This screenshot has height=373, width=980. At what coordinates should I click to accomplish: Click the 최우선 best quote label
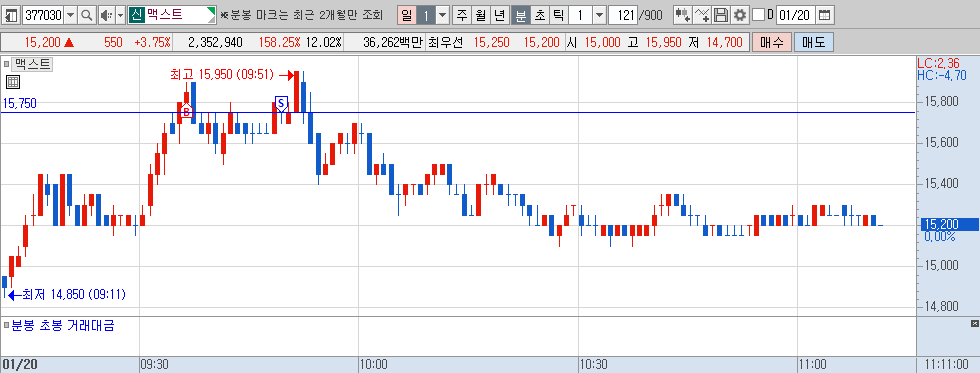446,43
